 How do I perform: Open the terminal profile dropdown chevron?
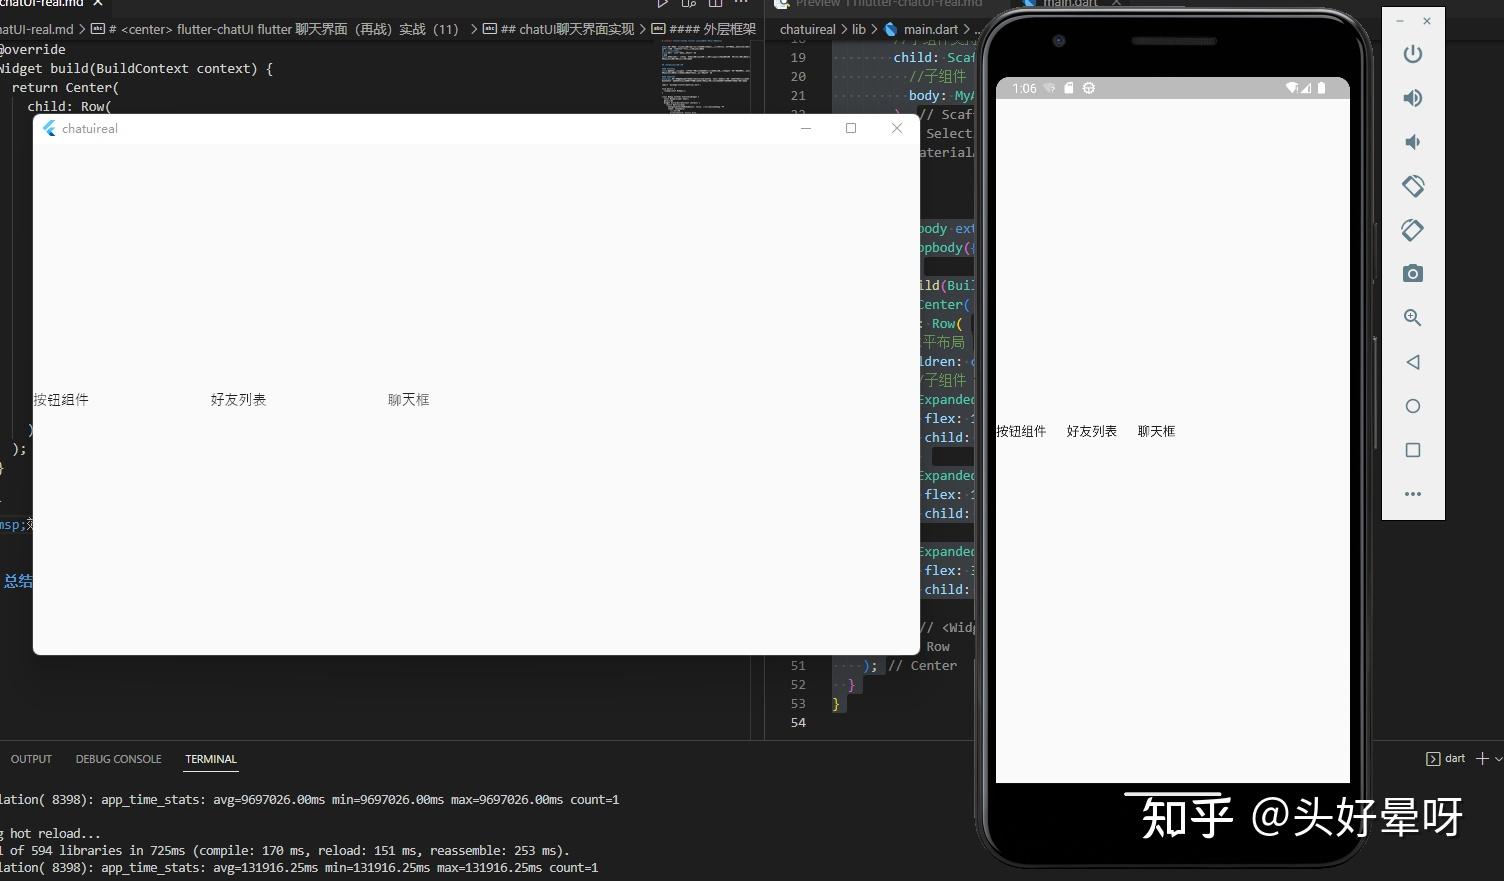[x=1499, y=758]
